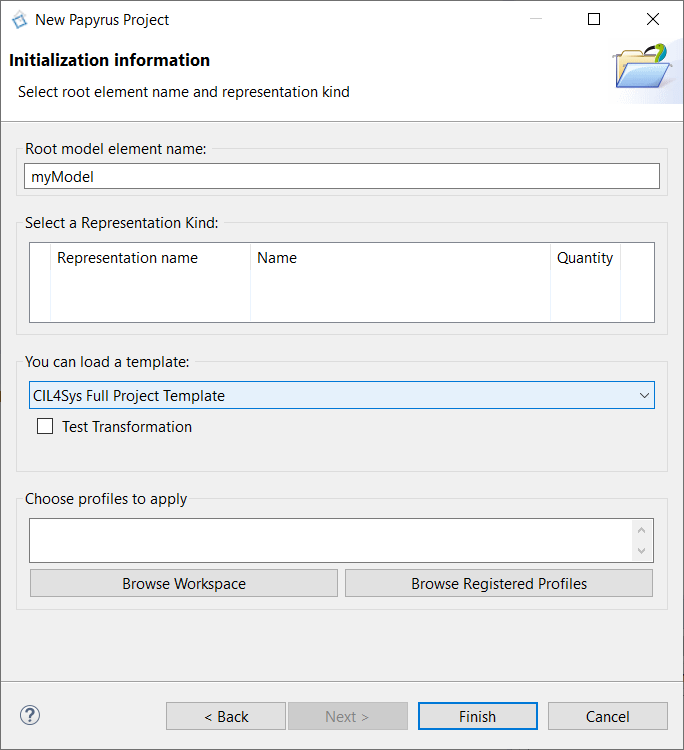Click the Back button
The width and height of the screenshot is (684, 750).
[x=226, y=716]
